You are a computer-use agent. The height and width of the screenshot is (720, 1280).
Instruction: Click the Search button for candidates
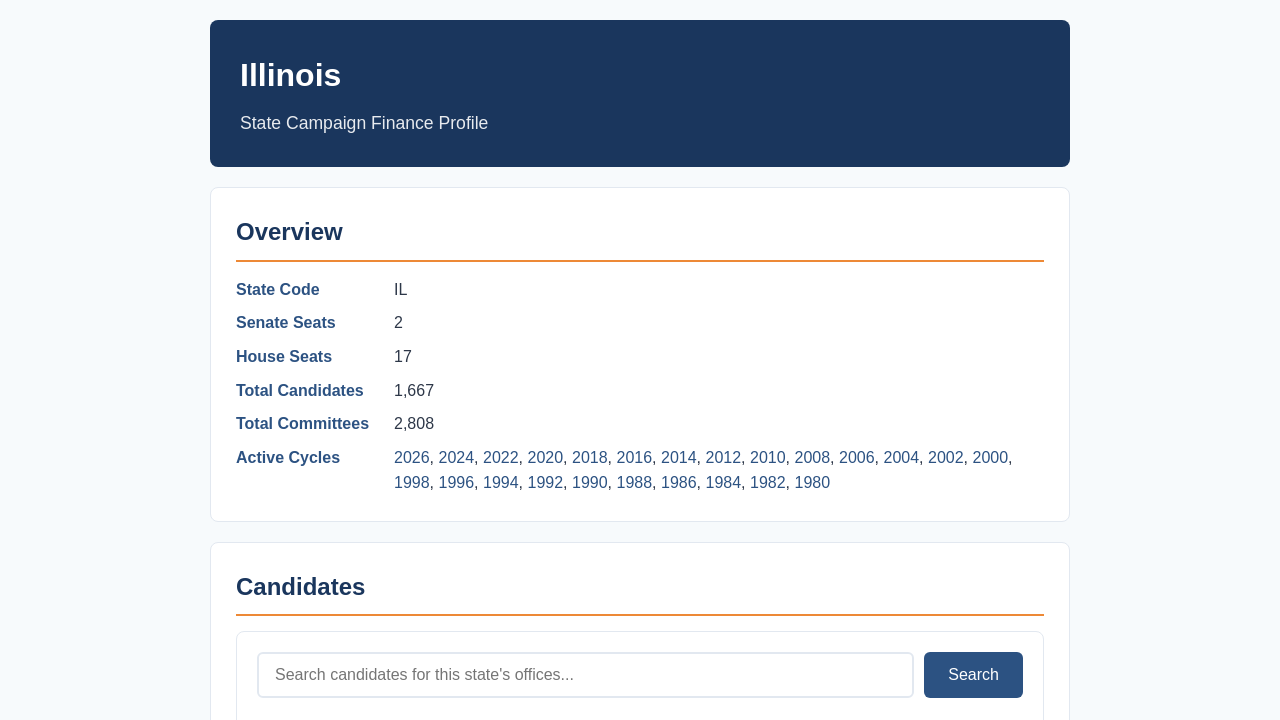point(973,675)
